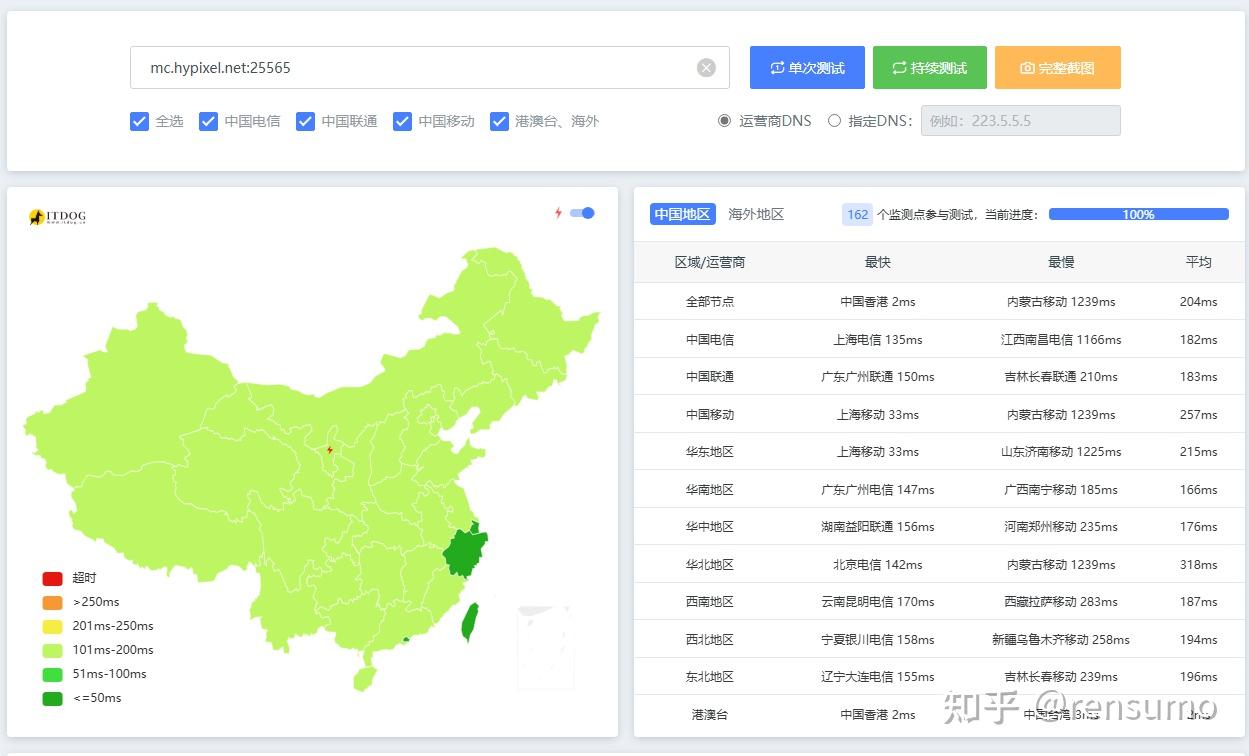Click the 广东广州联通 150ms cell
This screenshot has height=756, width=1249.
point(878,377)
